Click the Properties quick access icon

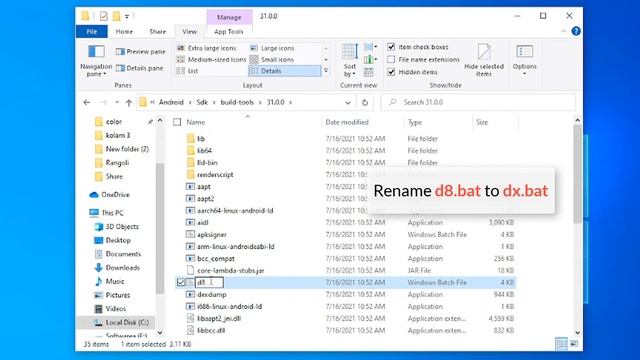[104, 16]
